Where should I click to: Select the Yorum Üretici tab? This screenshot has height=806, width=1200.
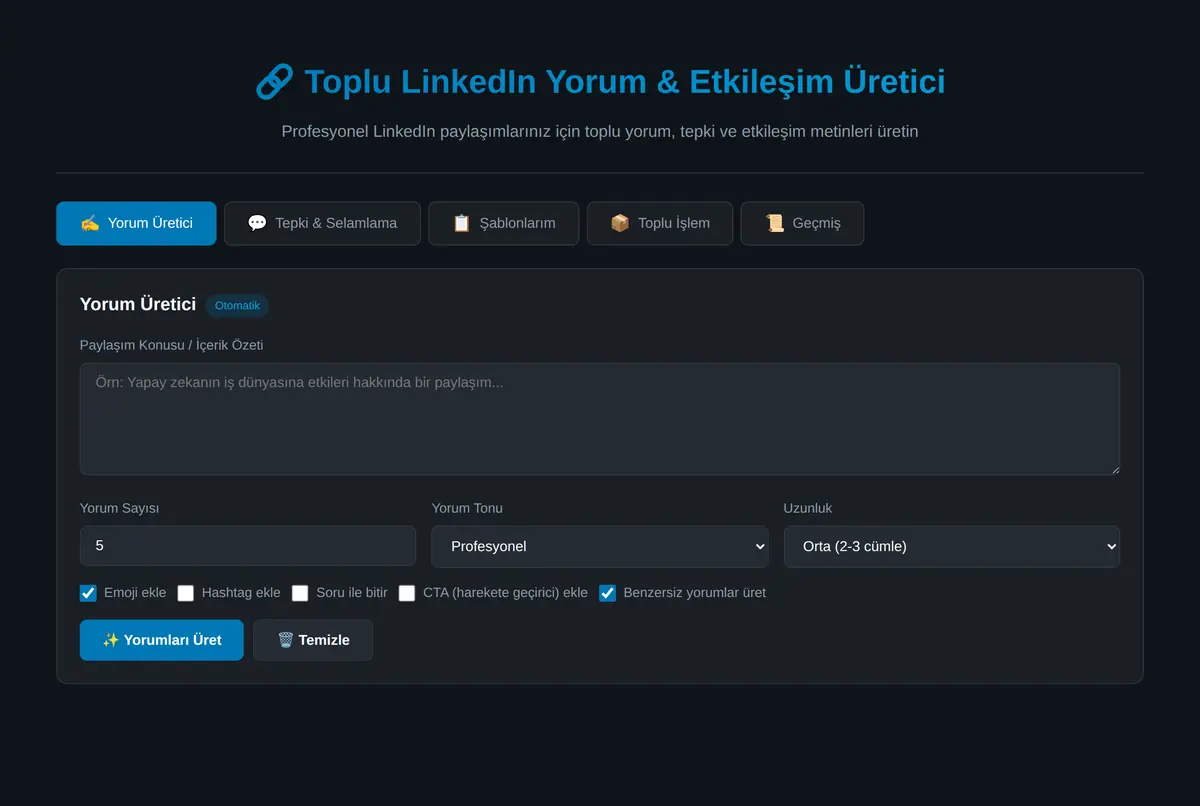(x=136, y=223)
